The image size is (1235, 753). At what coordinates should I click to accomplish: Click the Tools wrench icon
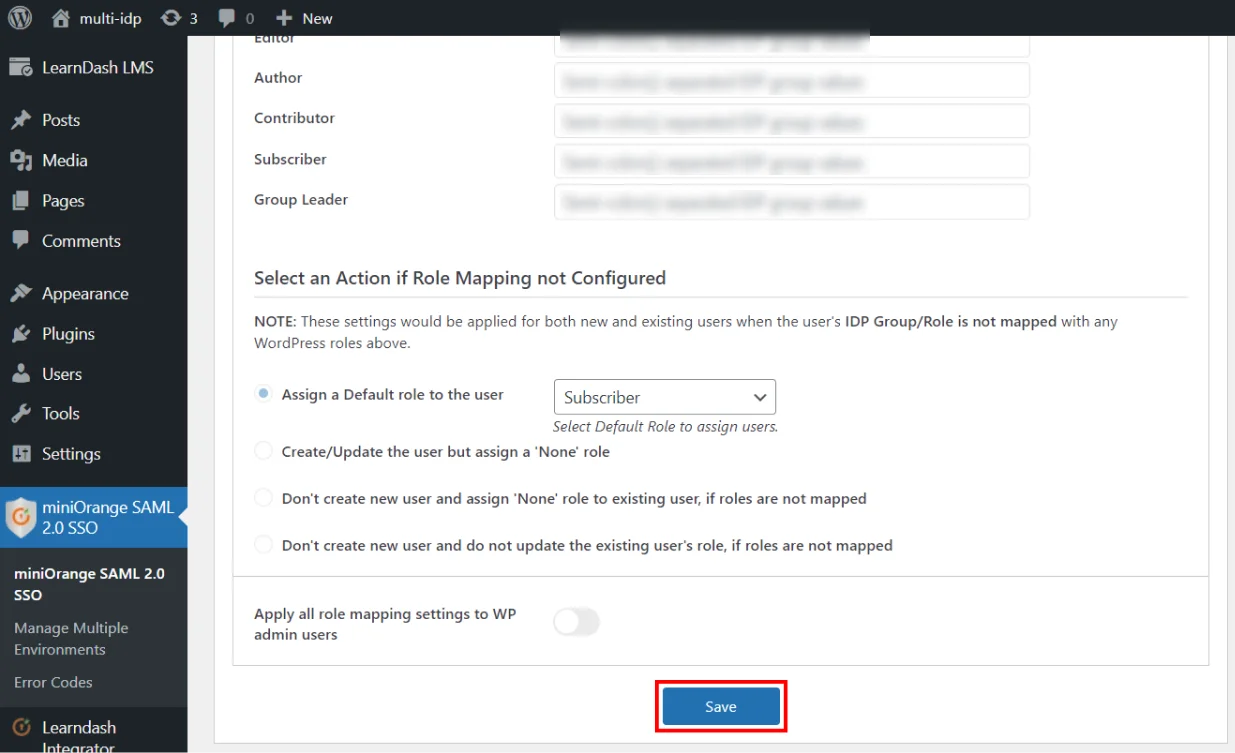tap(21, 414)
